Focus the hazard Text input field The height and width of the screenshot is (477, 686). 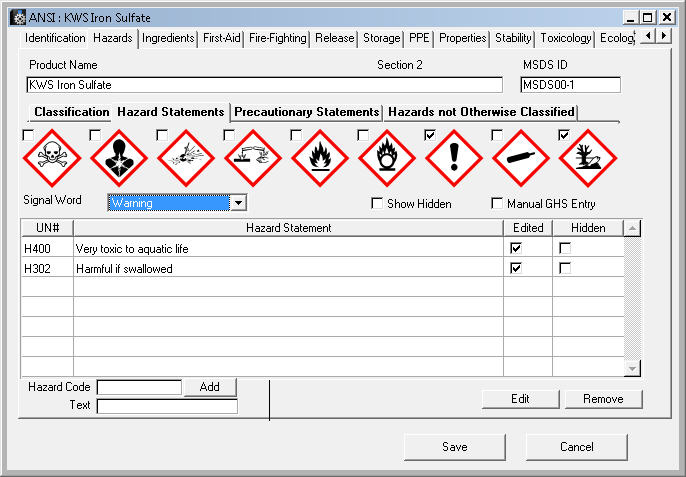tap(167, 406)
